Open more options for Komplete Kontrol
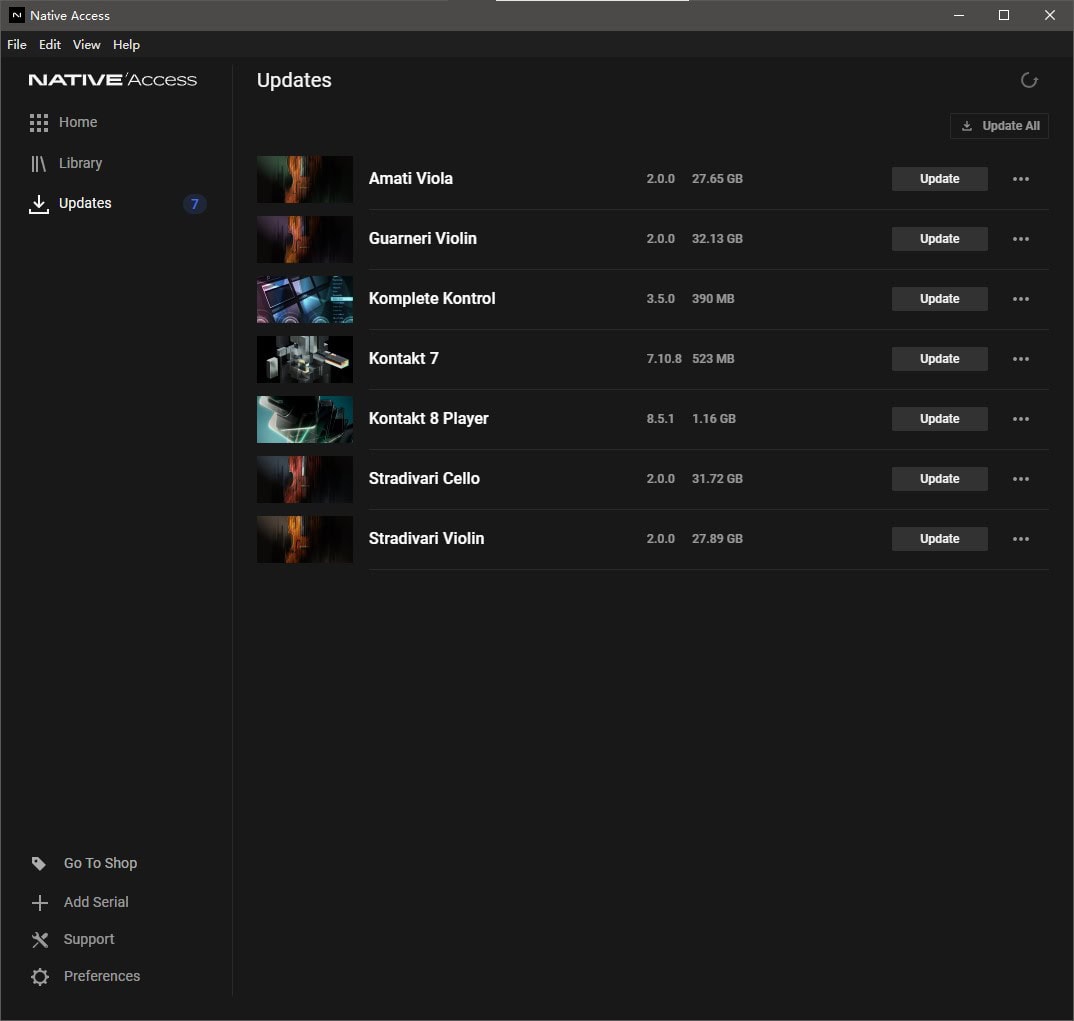 point(1020,299)
